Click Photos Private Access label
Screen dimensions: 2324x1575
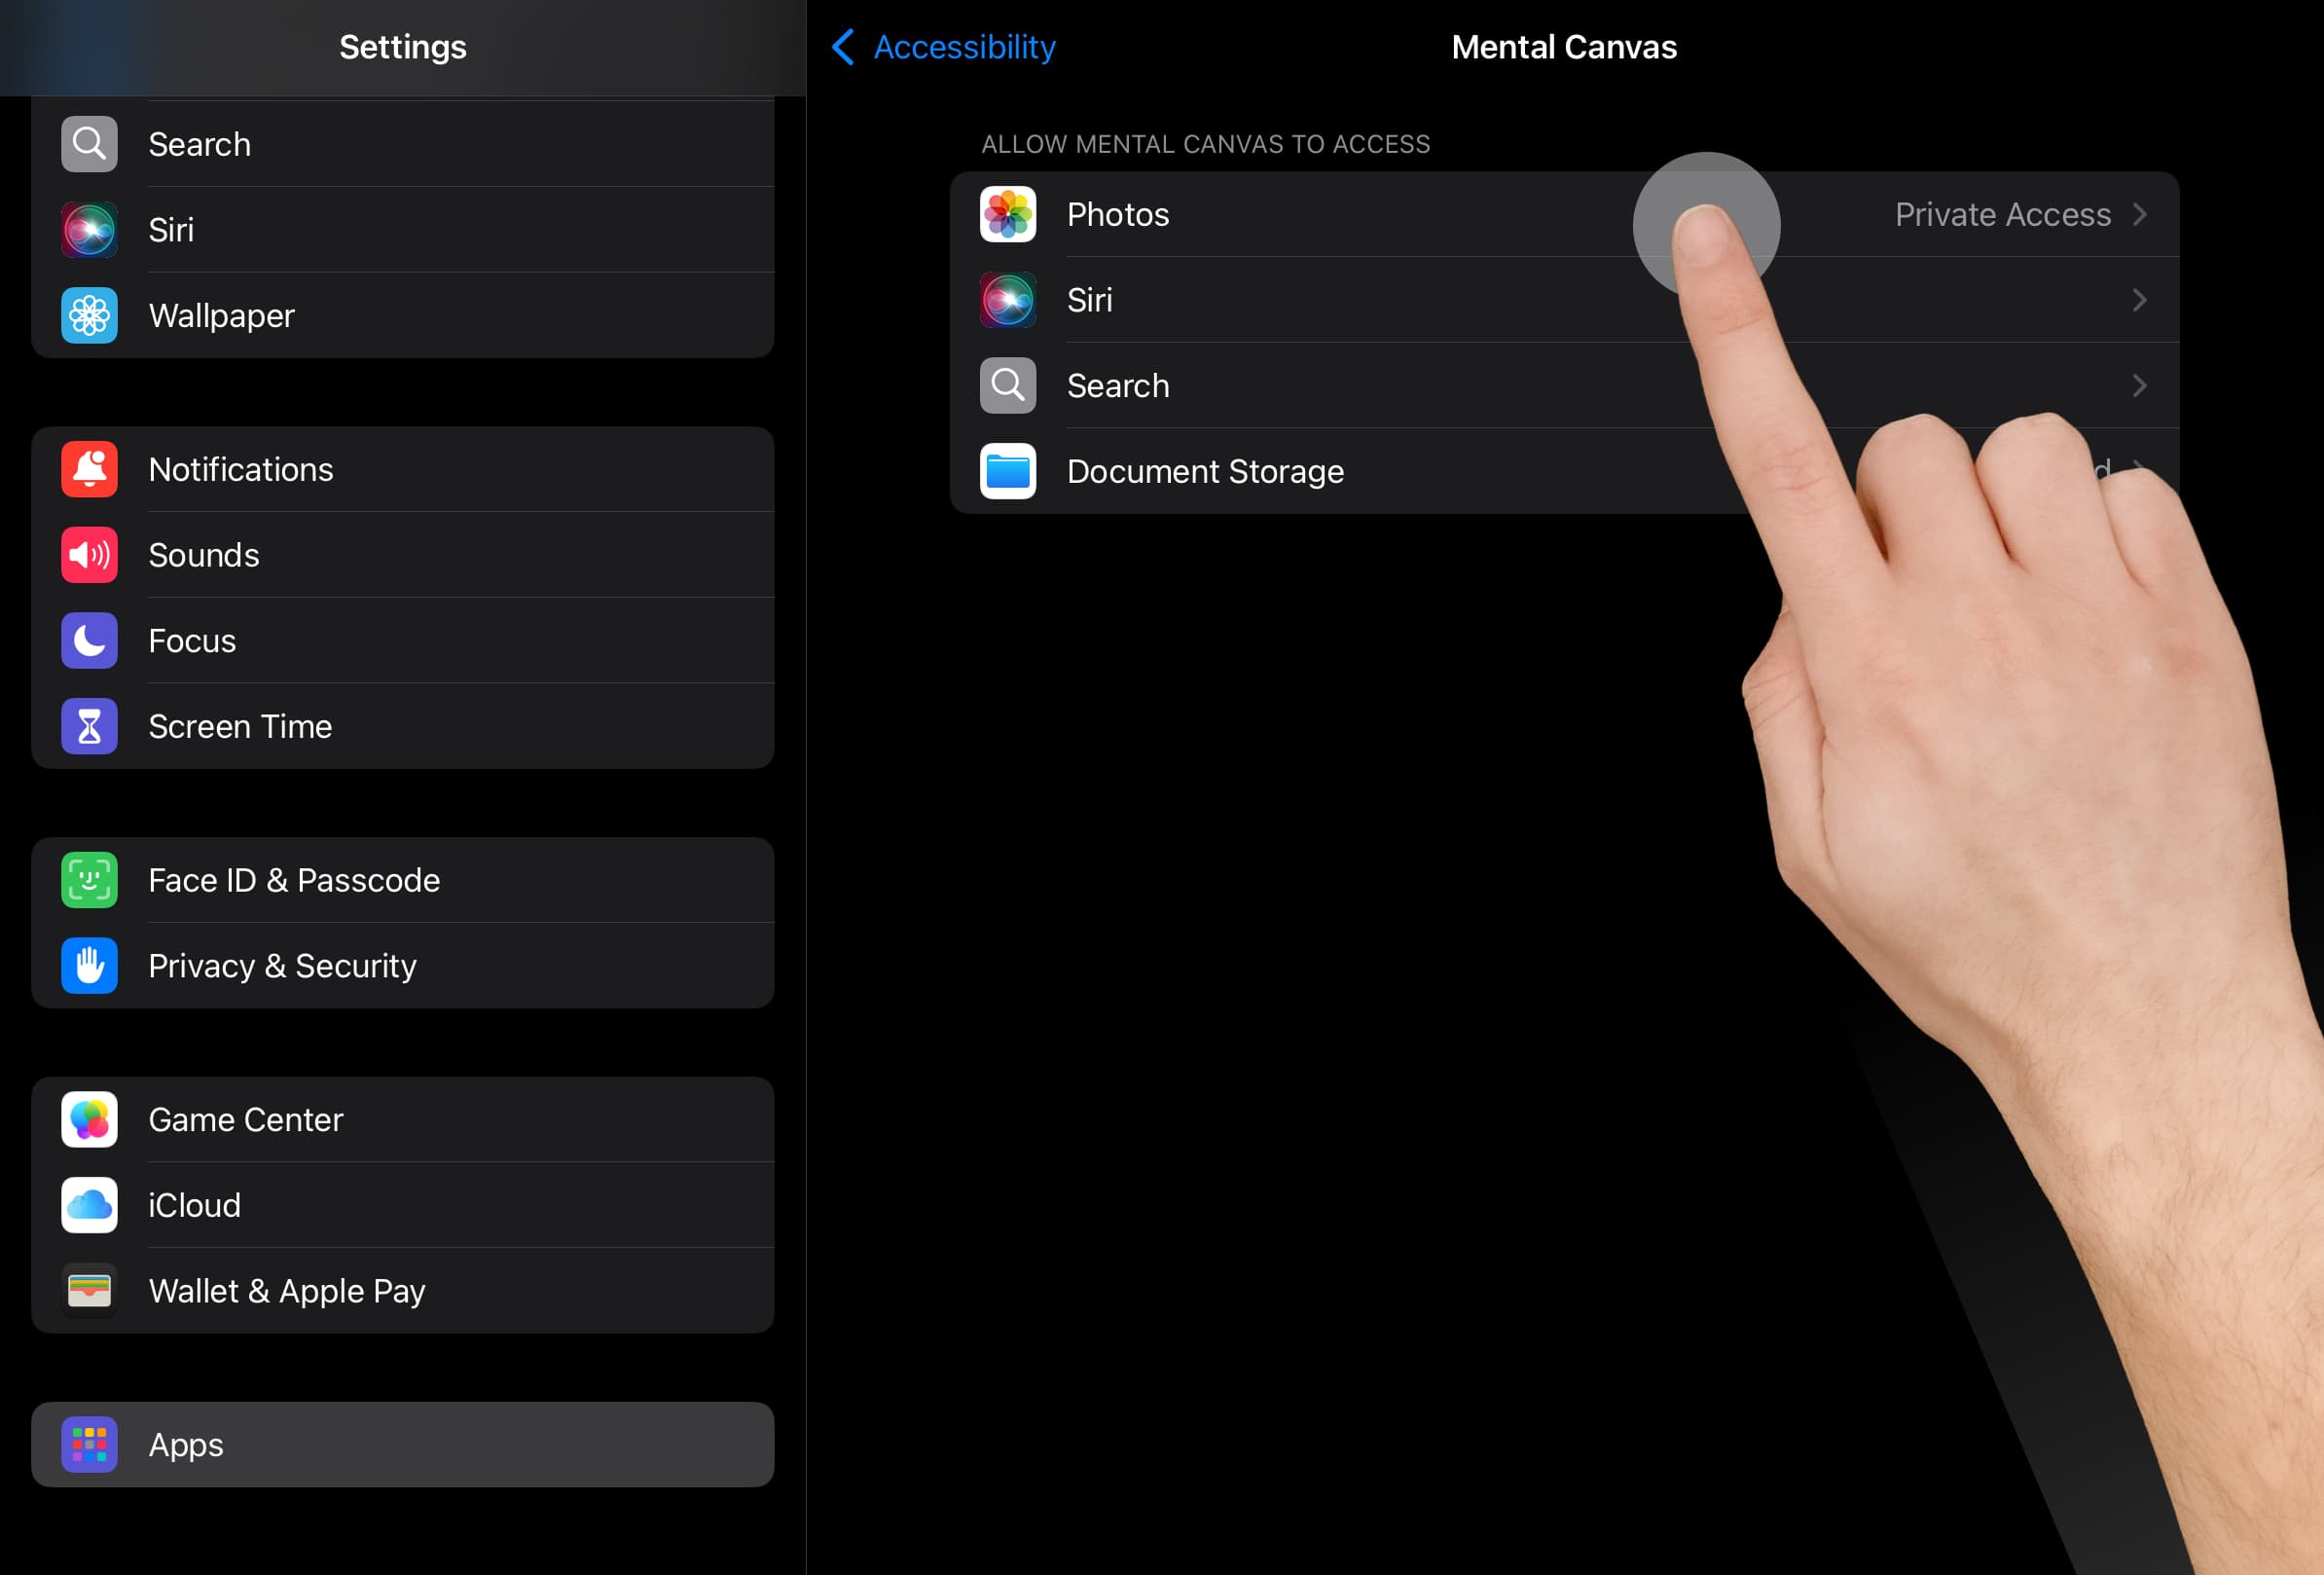[x=2003, y=214]
